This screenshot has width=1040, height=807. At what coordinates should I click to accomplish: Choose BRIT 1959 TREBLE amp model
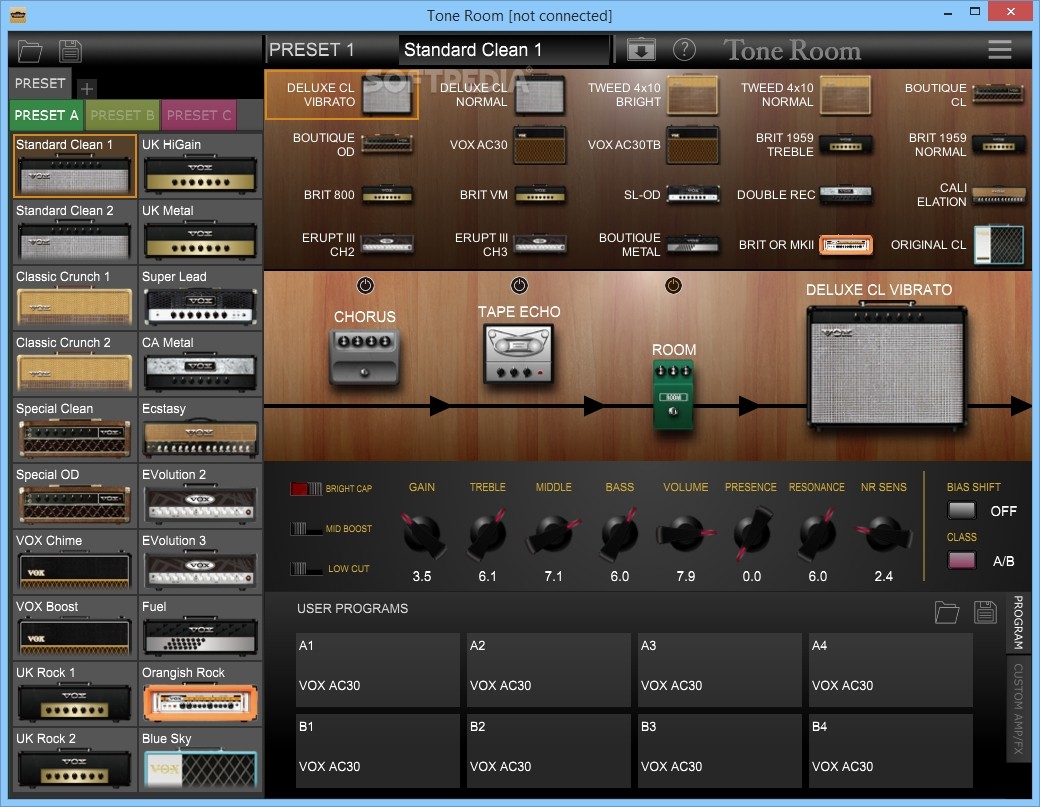(813, 145)
